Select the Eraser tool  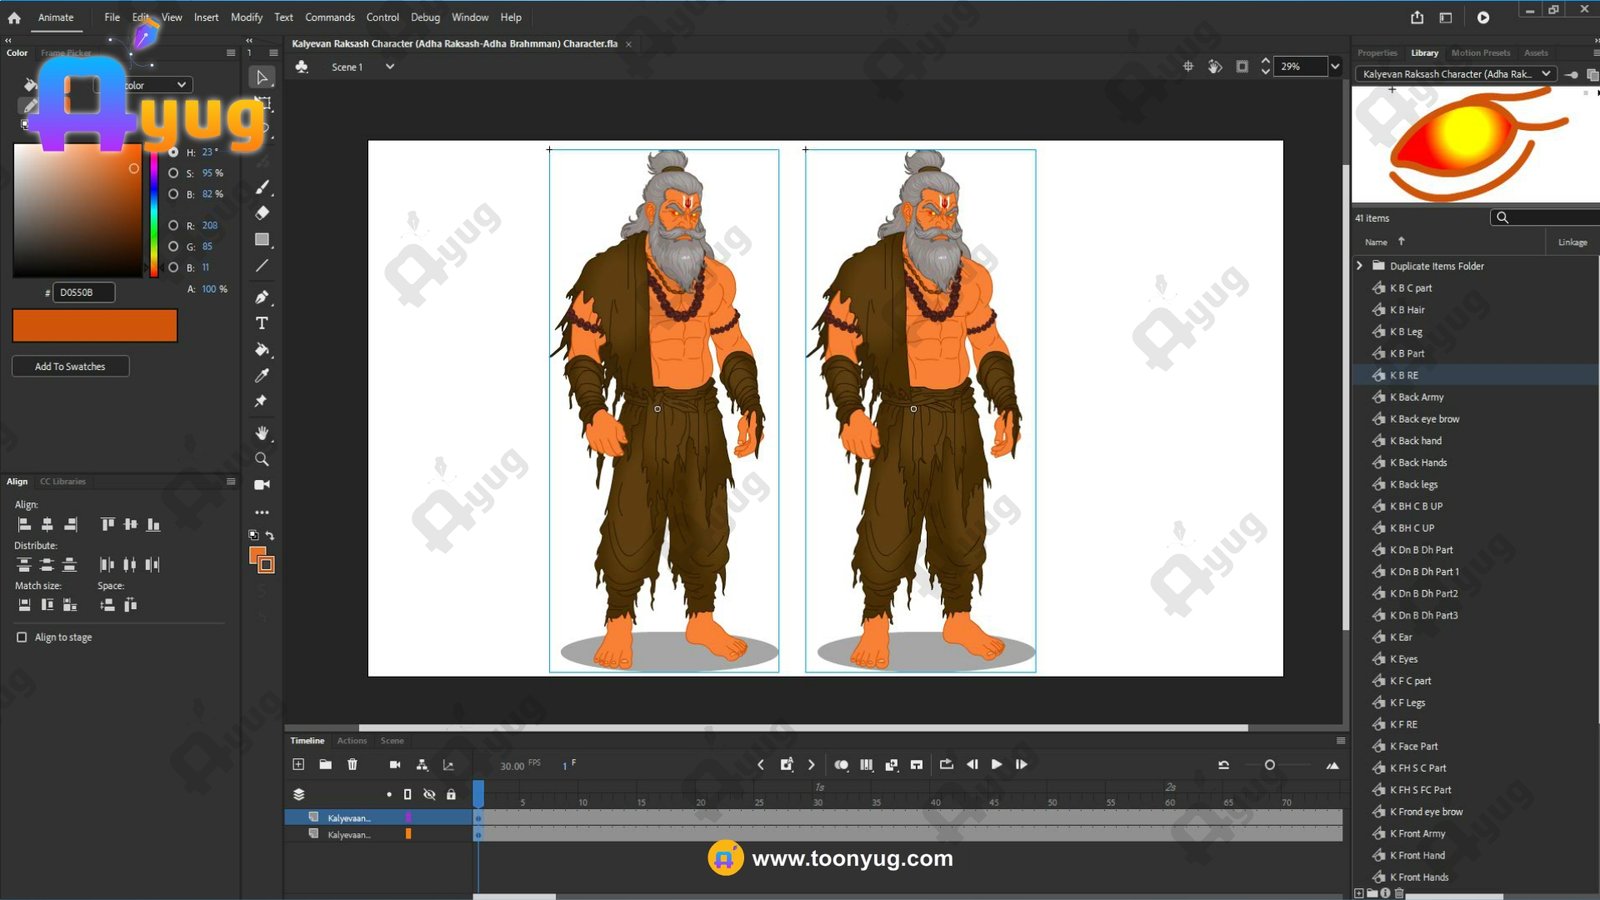[x=262, y=213]
